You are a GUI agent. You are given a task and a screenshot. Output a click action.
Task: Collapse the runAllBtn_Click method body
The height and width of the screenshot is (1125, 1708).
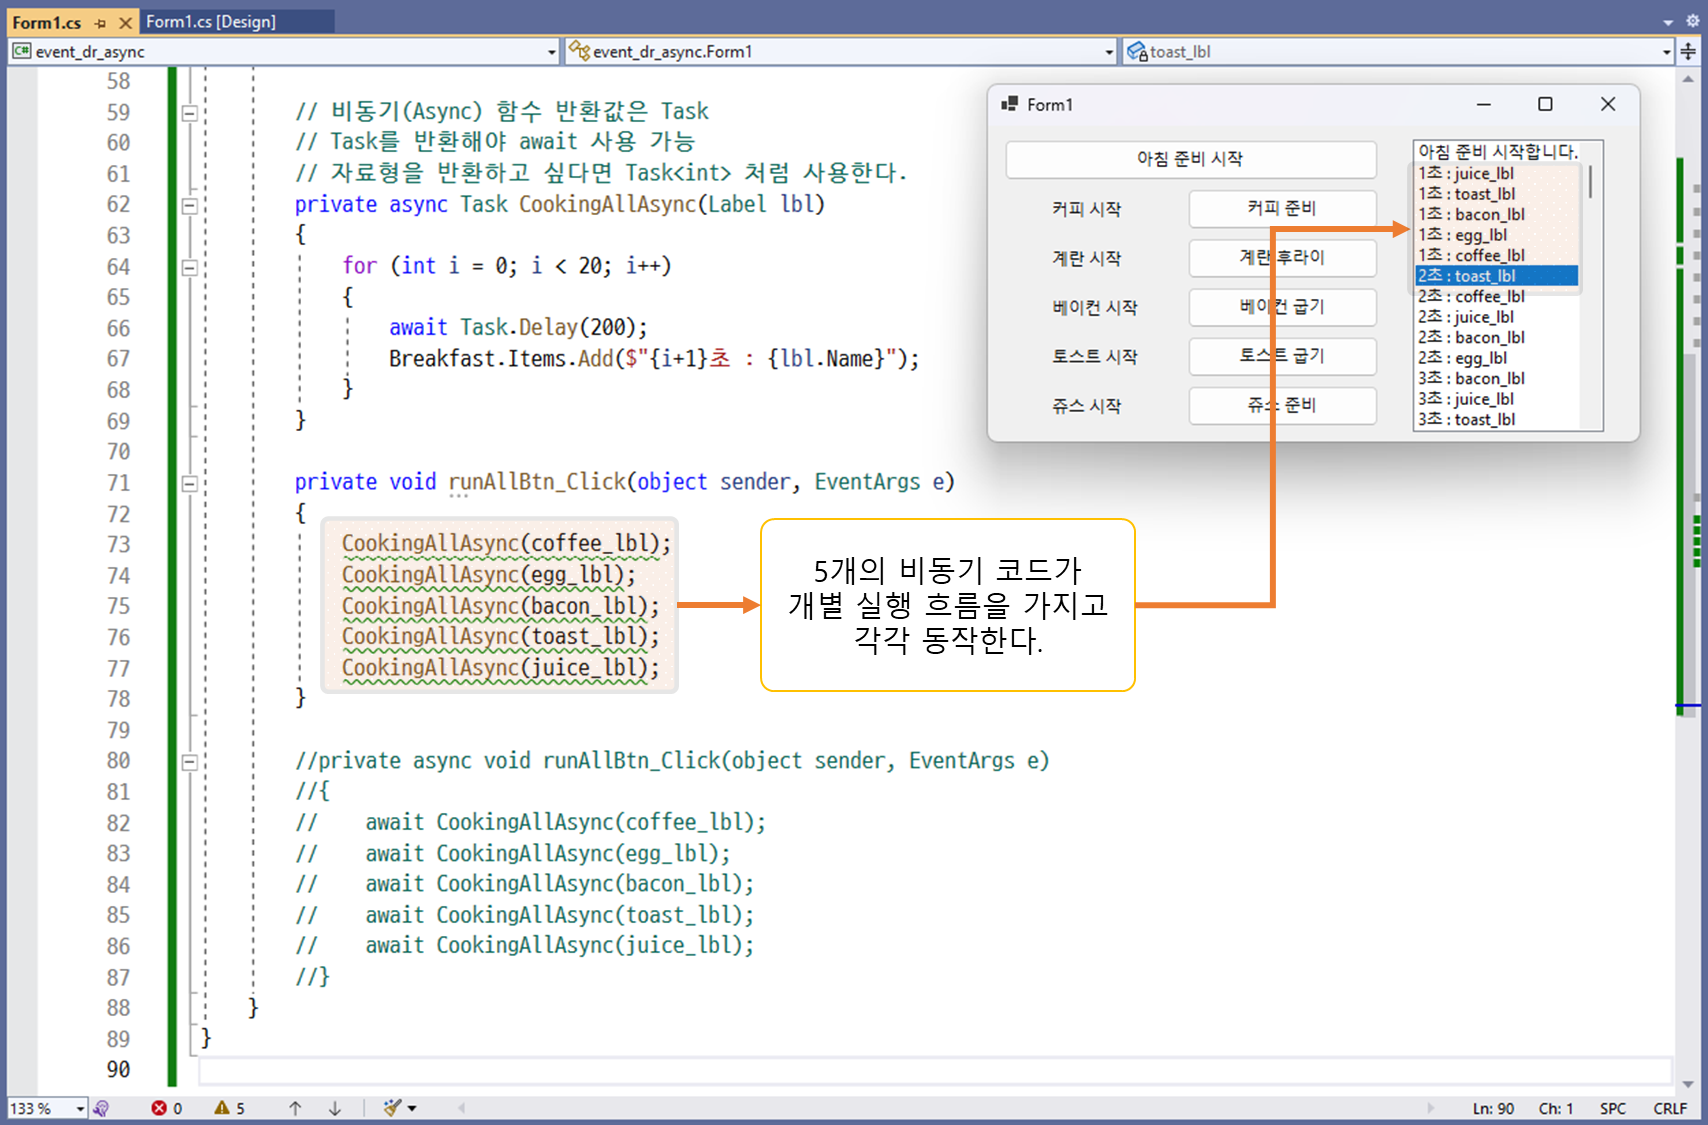tap(187, 482)
